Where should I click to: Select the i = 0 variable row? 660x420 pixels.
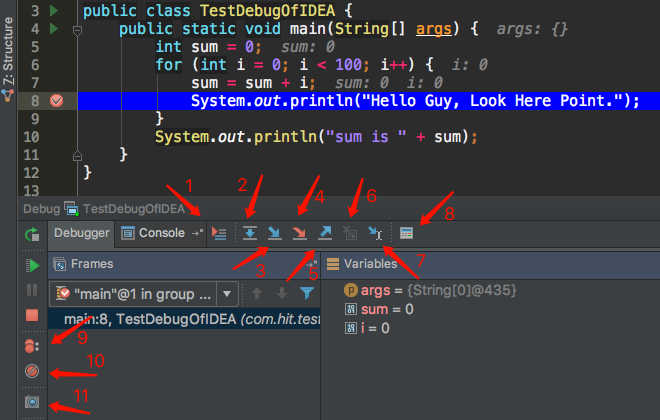tap(367, 328)
